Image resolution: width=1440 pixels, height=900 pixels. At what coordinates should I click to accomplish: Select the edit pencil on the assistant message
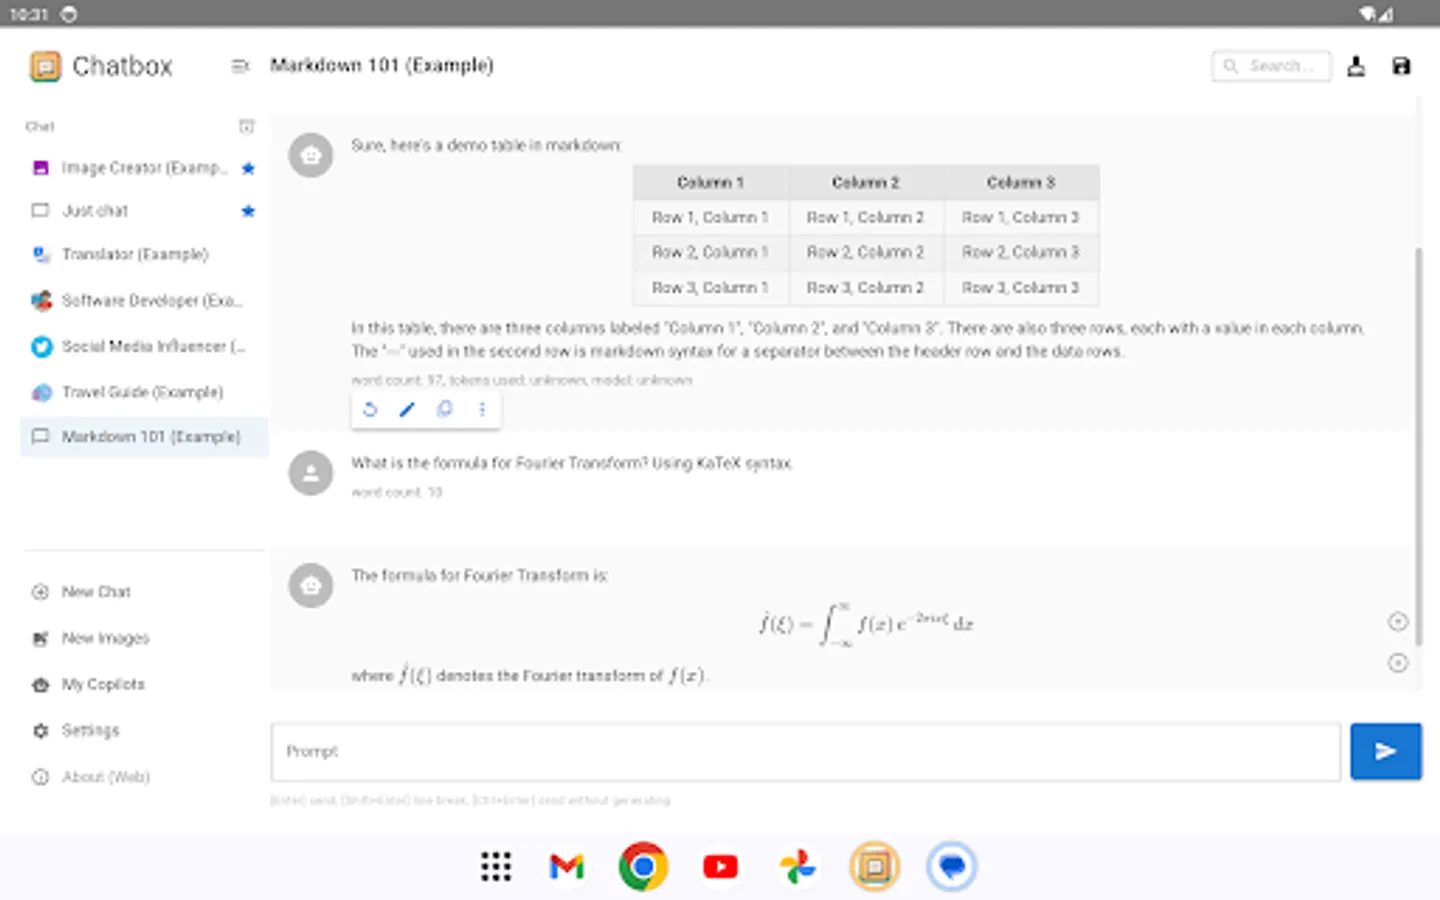pyautogui.click(x=406, y=409)
